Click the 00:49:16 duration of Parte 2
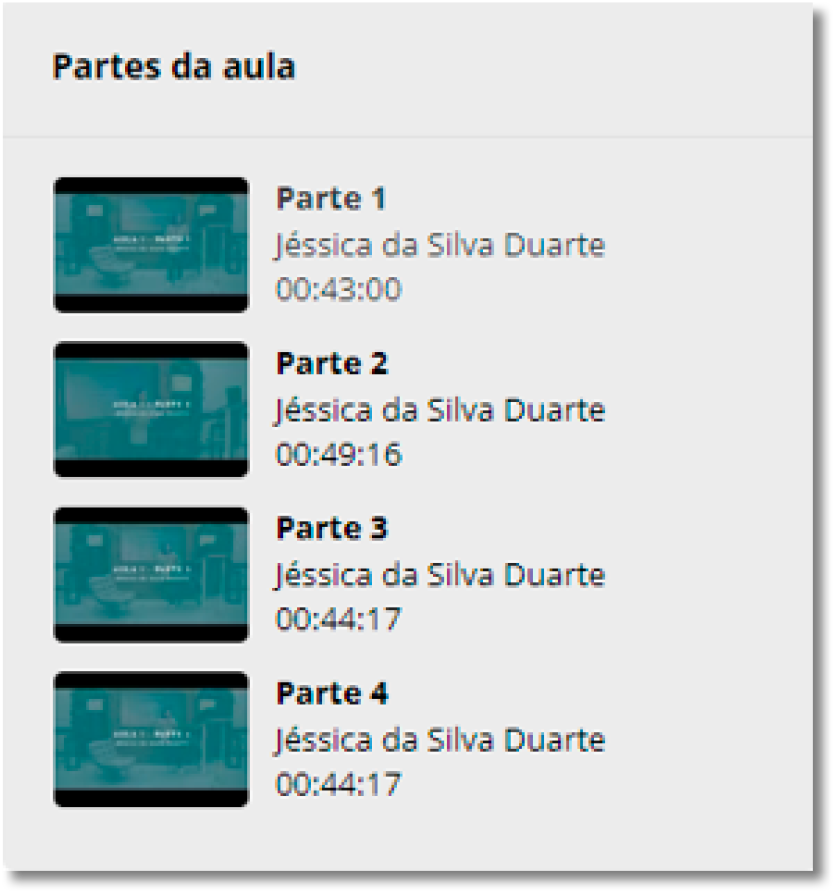 pos(339,454)
